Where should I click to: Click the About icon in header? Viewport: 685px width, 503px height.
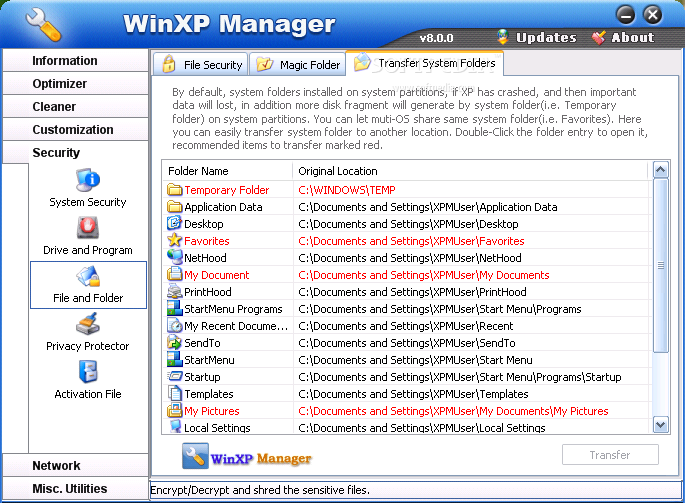(598, 38)
